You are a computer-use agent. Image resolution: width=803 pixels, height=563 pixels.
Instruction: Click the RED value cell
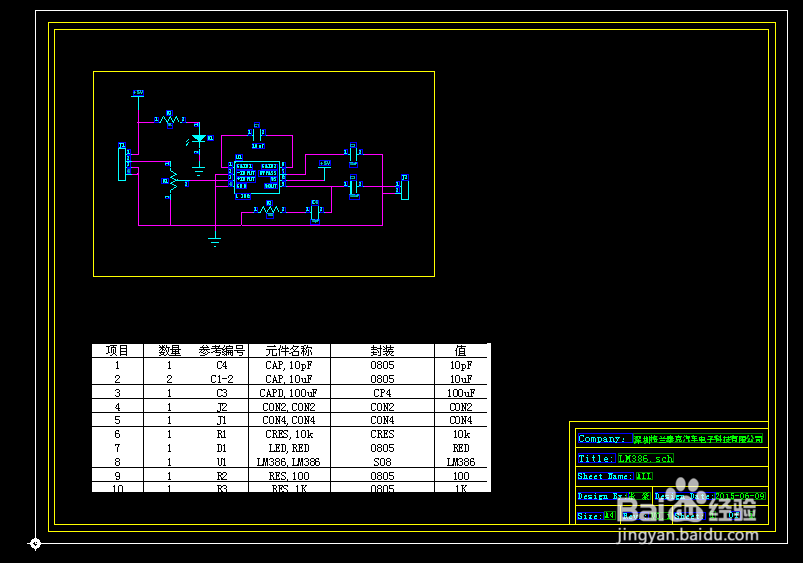461,448
